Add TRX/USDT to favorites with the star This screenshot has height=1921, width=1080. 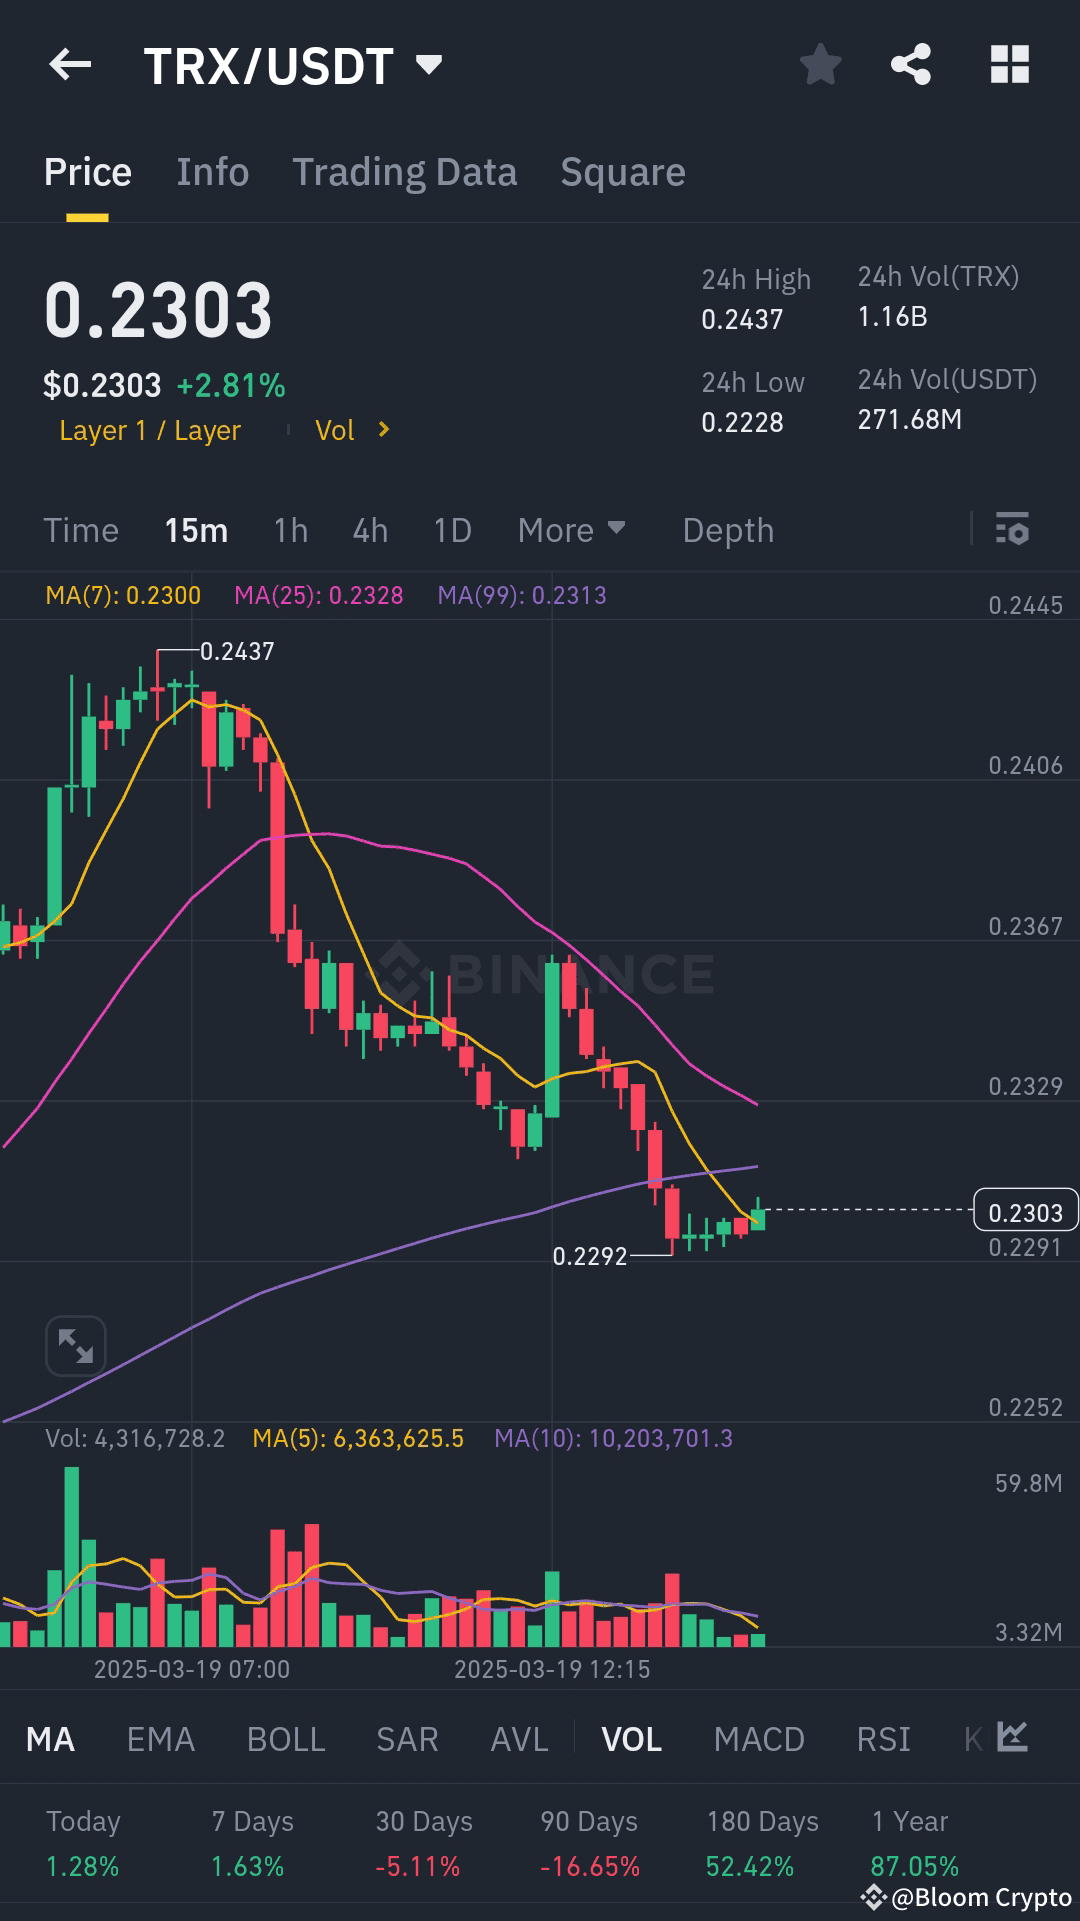point(820,64)
